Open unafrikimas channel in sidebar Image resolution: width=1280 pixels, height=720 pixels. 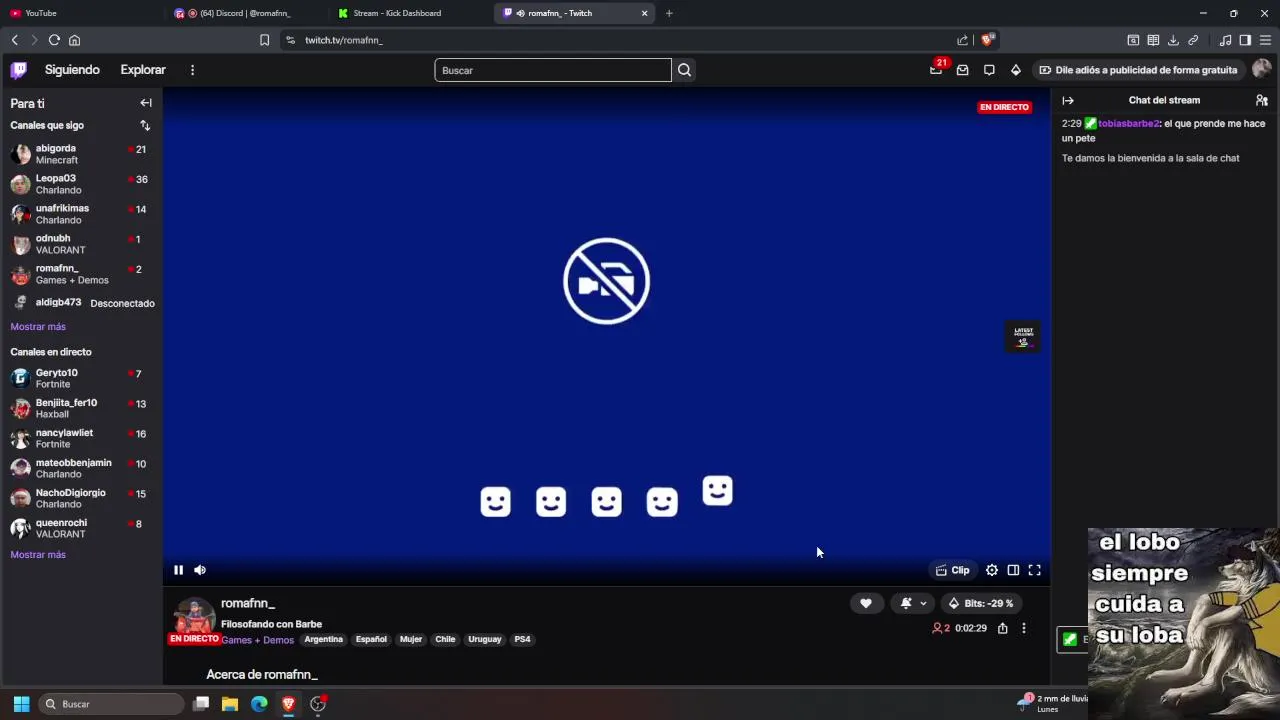[81, 214]
